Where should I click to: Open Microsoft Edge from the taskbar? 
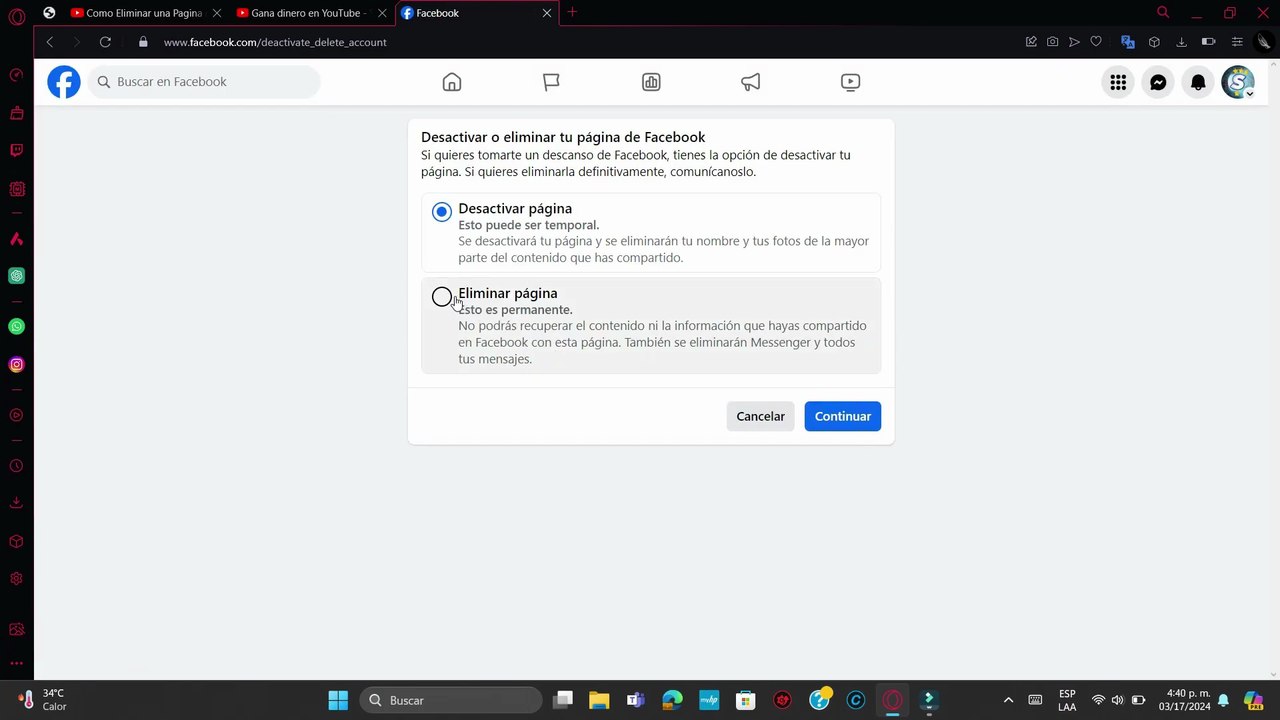(x=672, y=700)
